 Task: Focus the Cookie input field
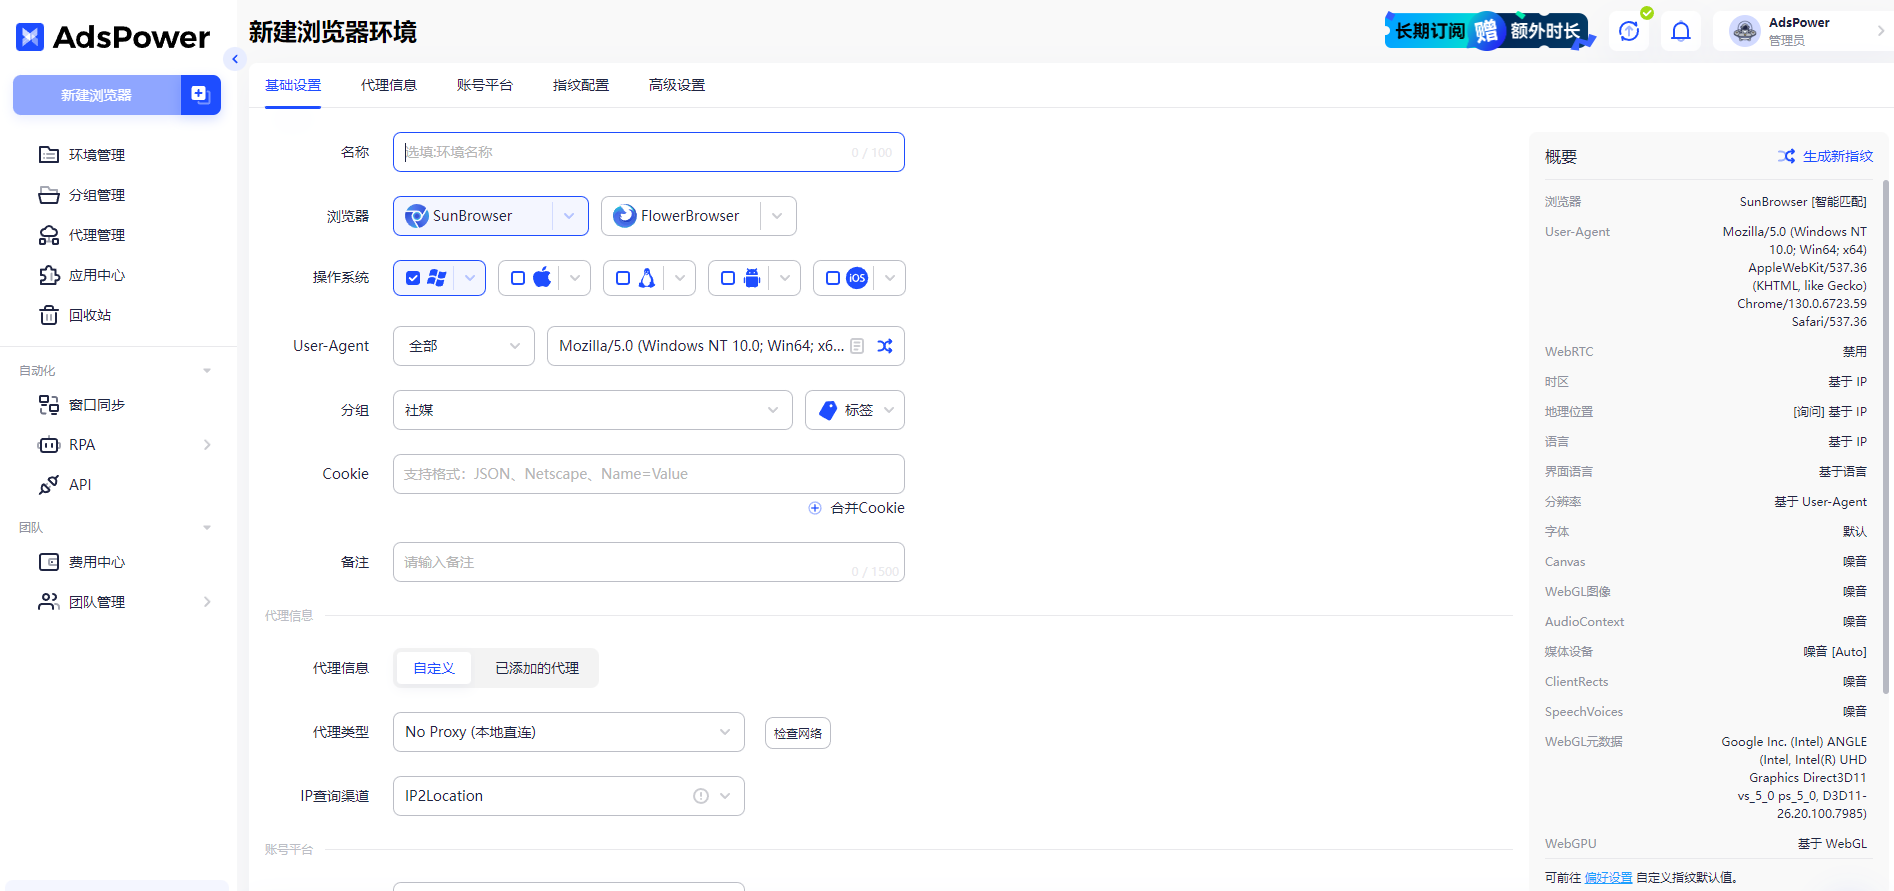click(649, 474)
